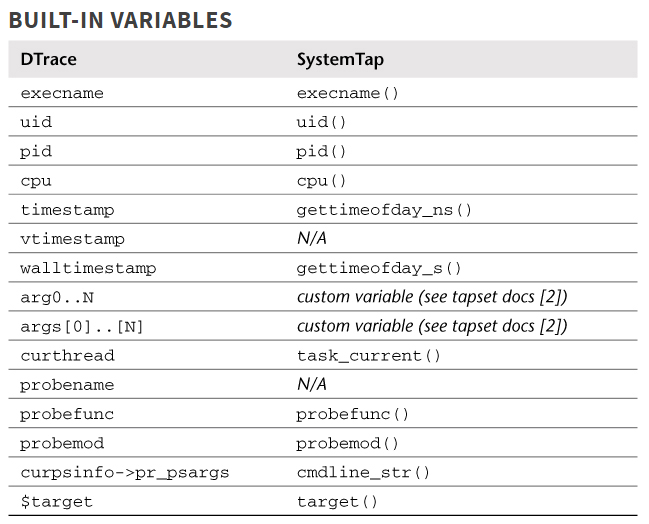Click the BUILT-IN VARIABLES heading
The image size is (649, 524).
(120, 19)
